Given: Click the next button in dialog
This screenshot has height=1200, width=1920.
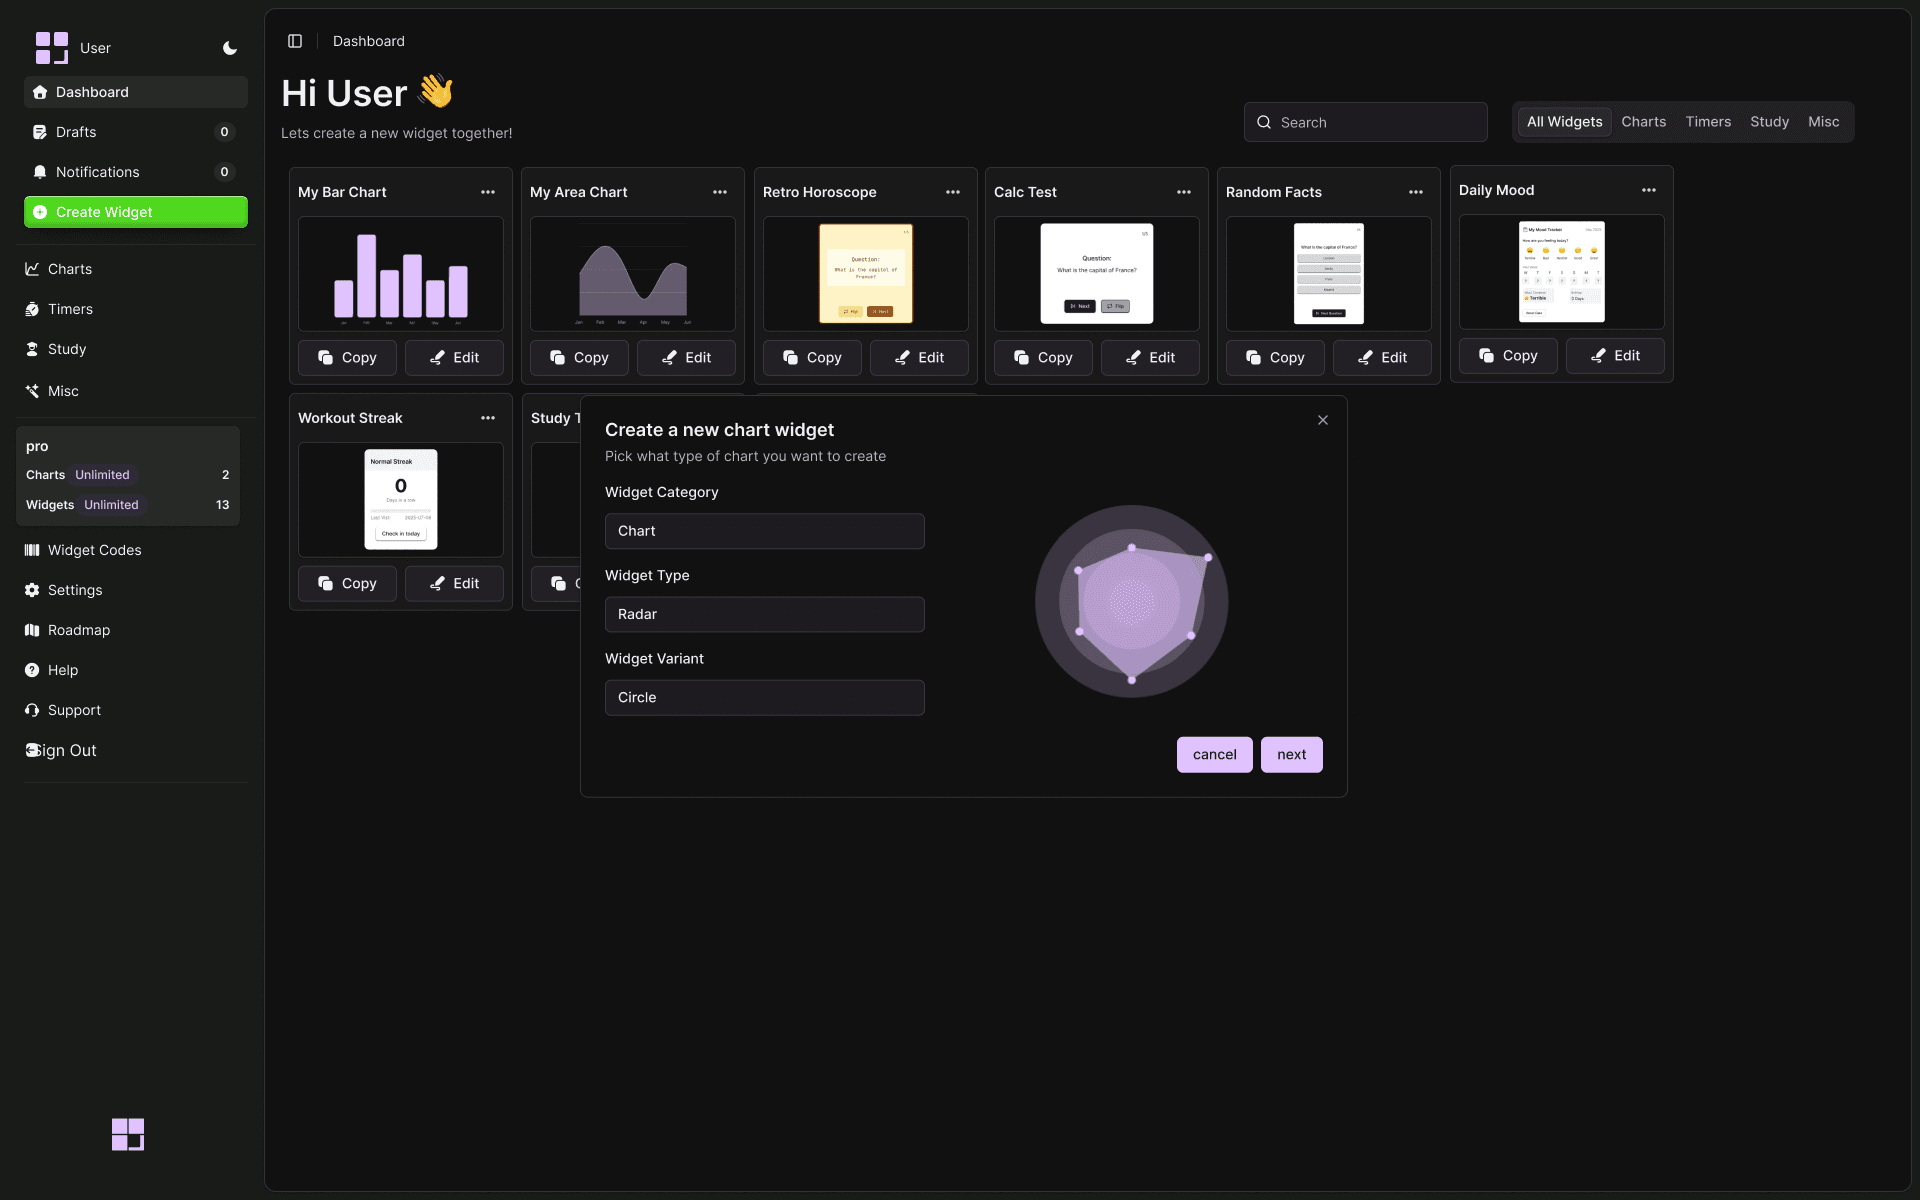Looking at the screenshot, I should [x=1291, y=755].
